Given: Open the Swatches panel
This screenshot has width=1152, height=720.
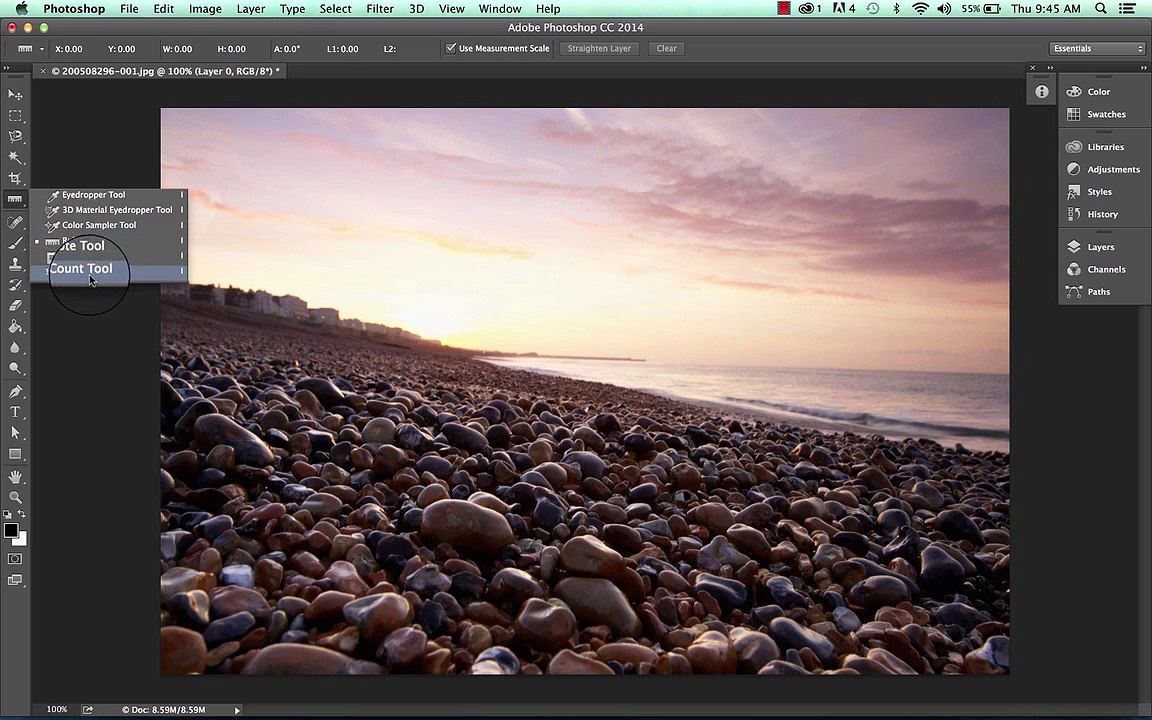Looking at the screenshot, I should (x=1104, y=115).
